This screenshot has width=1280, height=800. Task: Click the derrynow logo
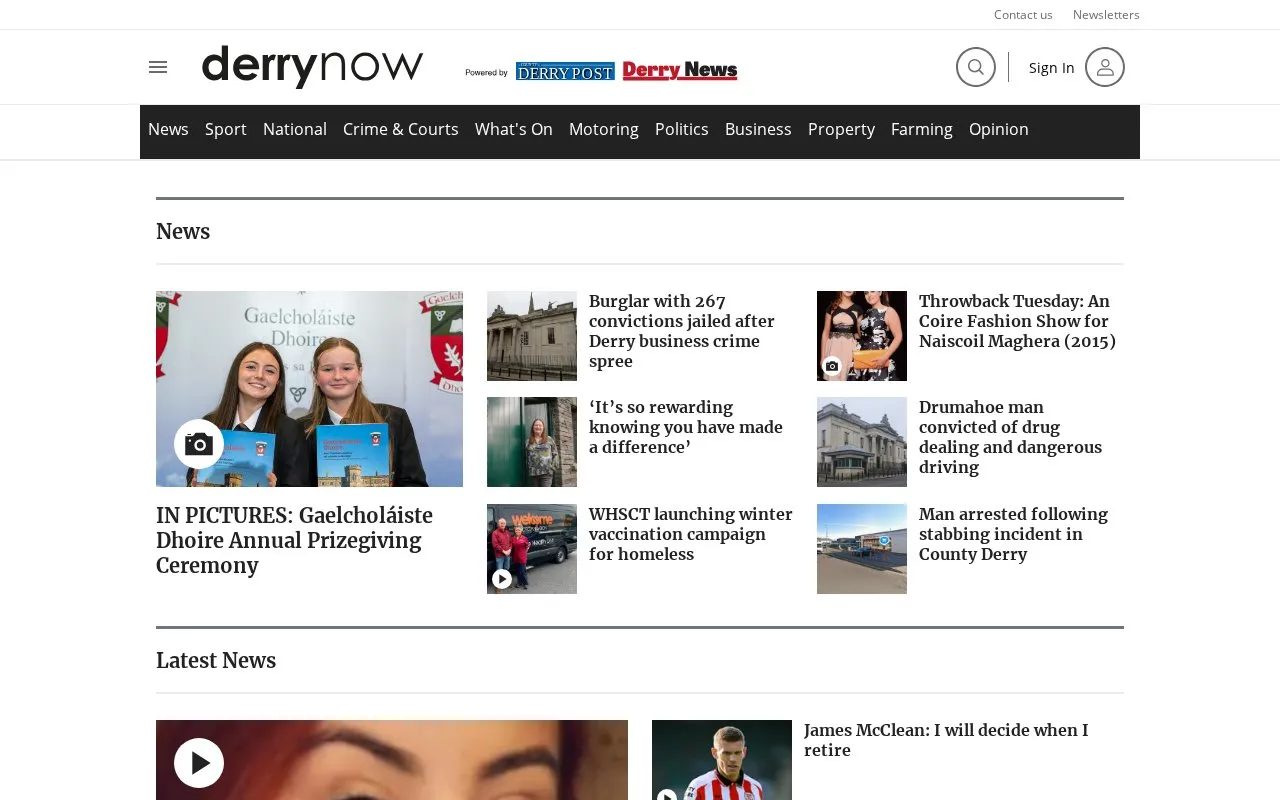pos(312,67)
